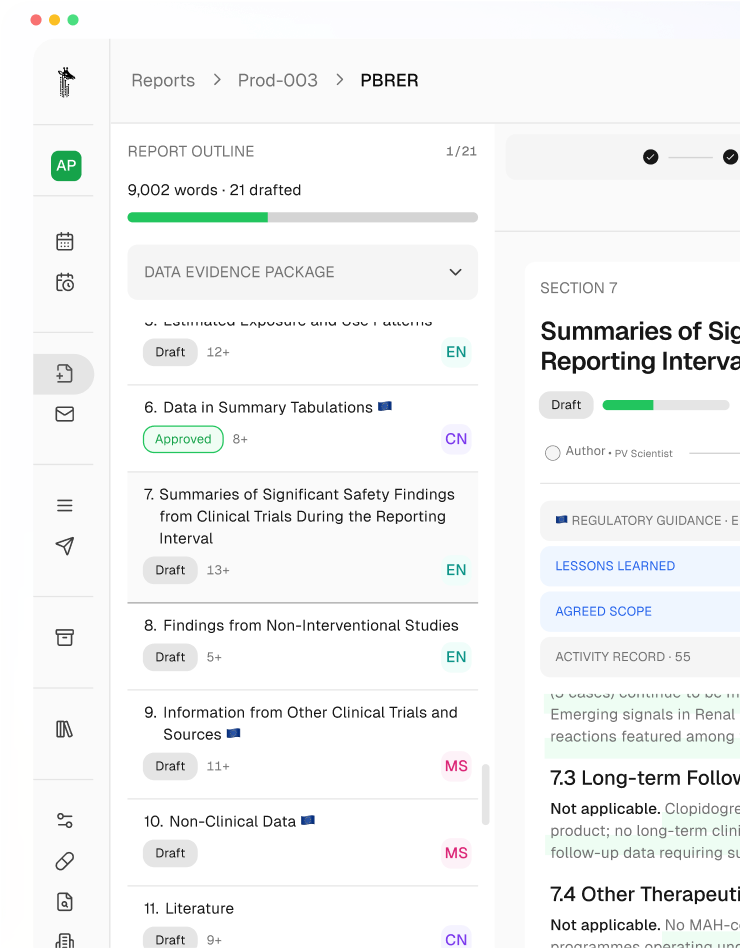Click the giraffe logo icon
The width and height of the screenshot is (740, 950).
pyautogui.click(x=66, y=82)
